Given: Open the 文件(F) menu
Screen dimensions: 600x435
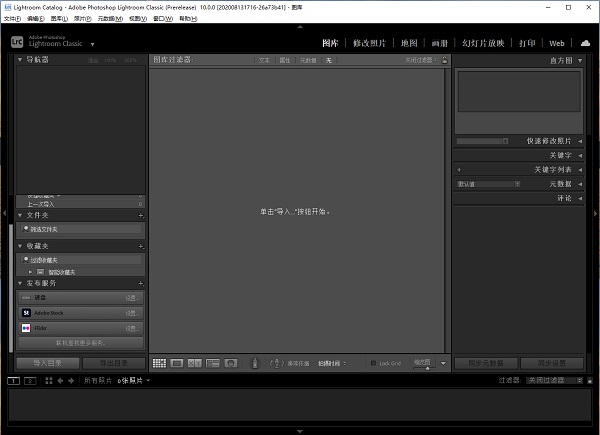Looking at the screenshot, I should (13, 18).
